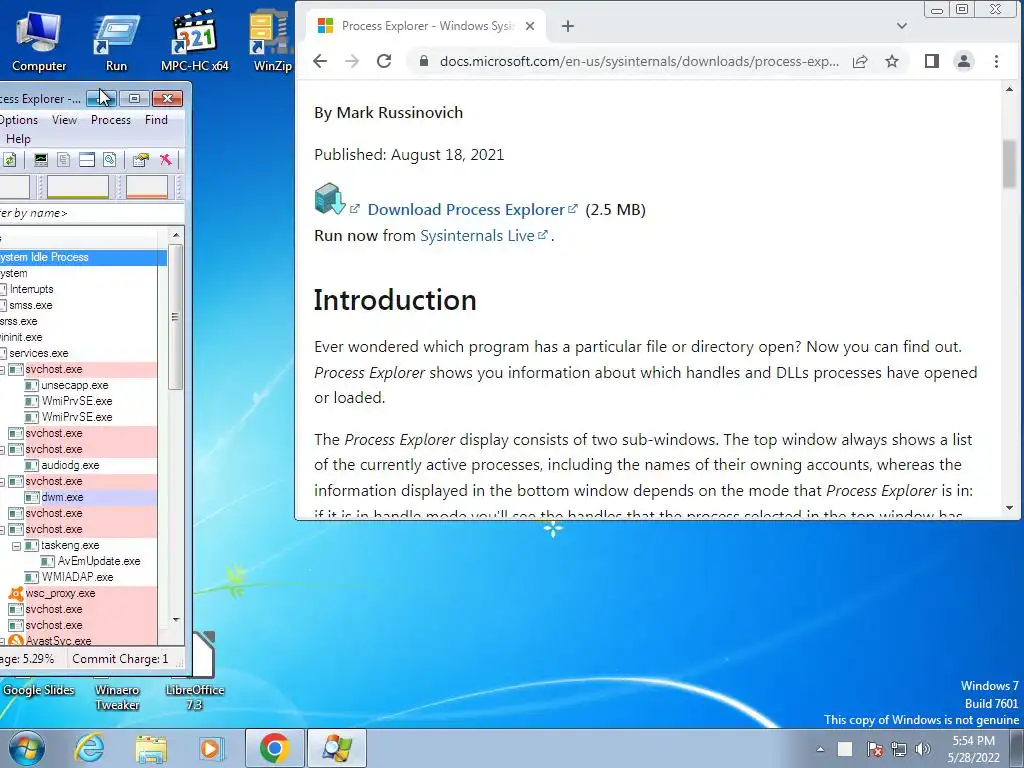The width and height of the screenshot is (1024, 768).
Task: Open the View menu in Process Explorer
Action: [x=64, y=120]
